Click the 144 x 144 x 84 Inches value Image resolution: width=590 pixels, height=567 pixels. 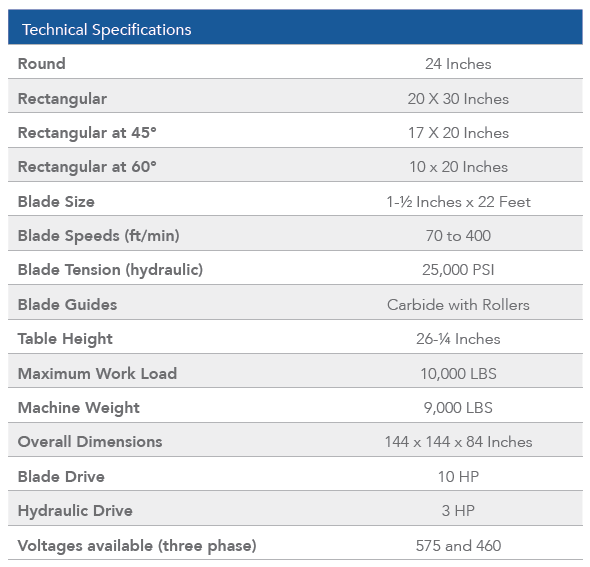458,442
